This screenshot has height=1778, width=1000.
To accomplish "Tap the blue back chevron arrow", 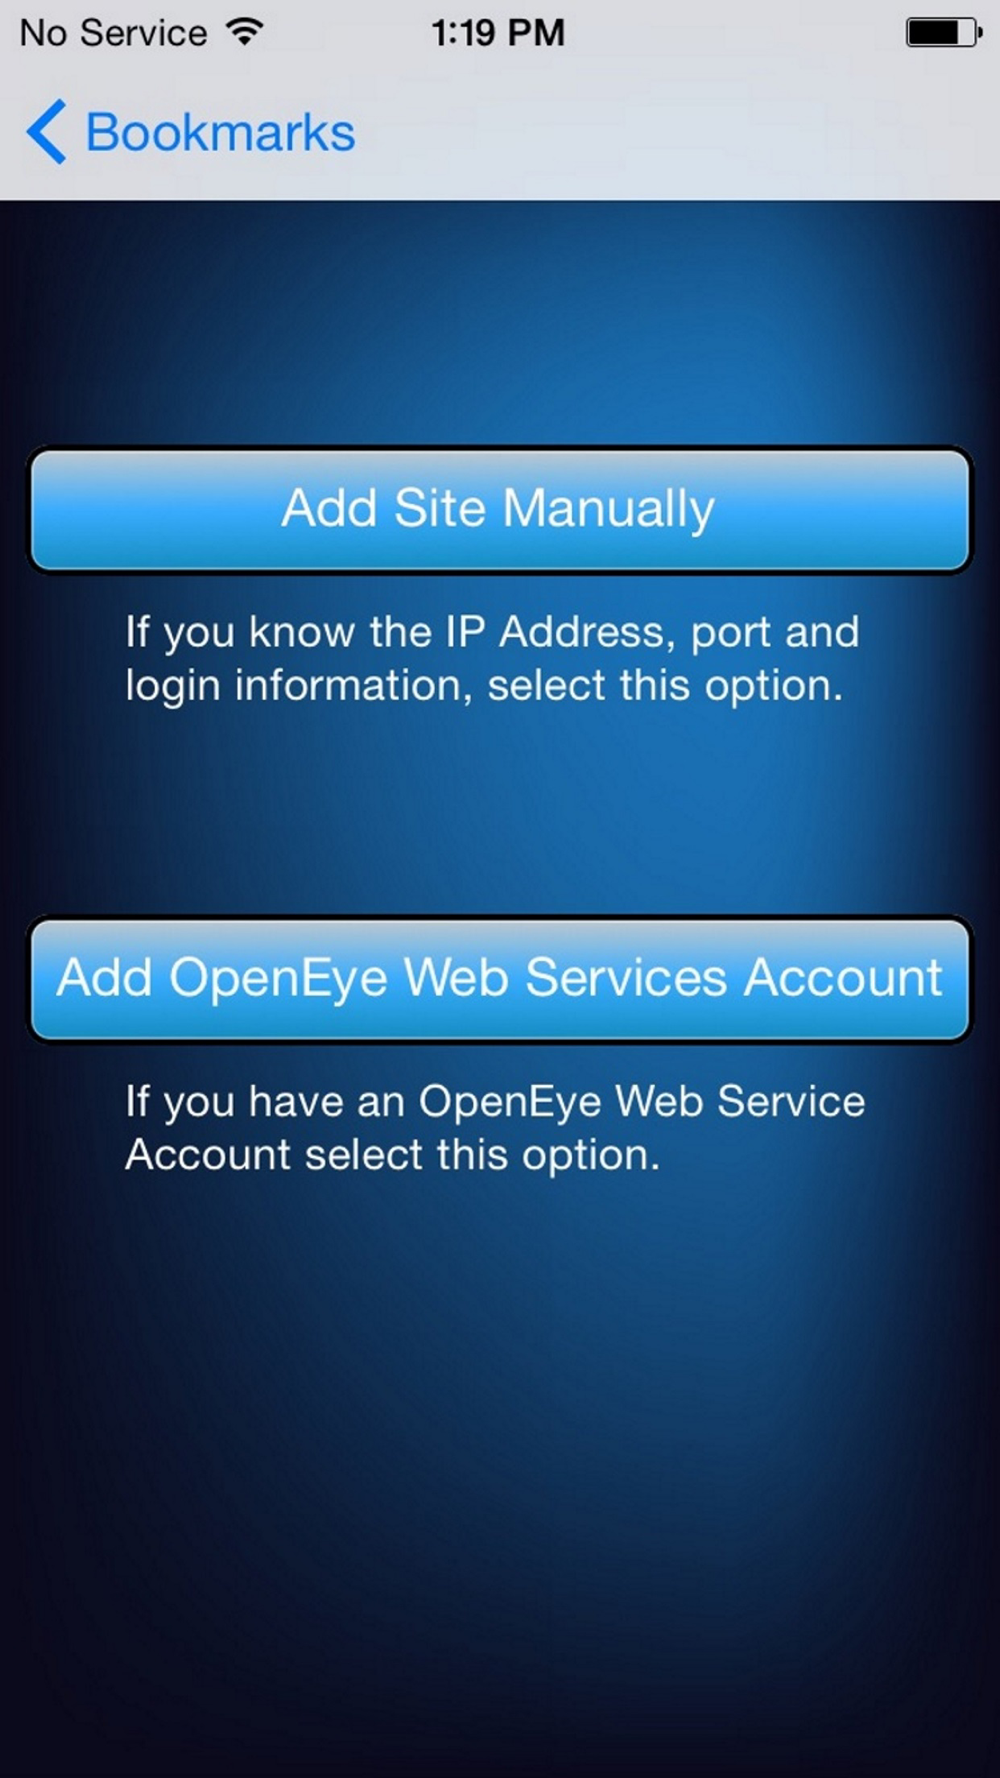I will pyautogui.click(x=46, y=132).
